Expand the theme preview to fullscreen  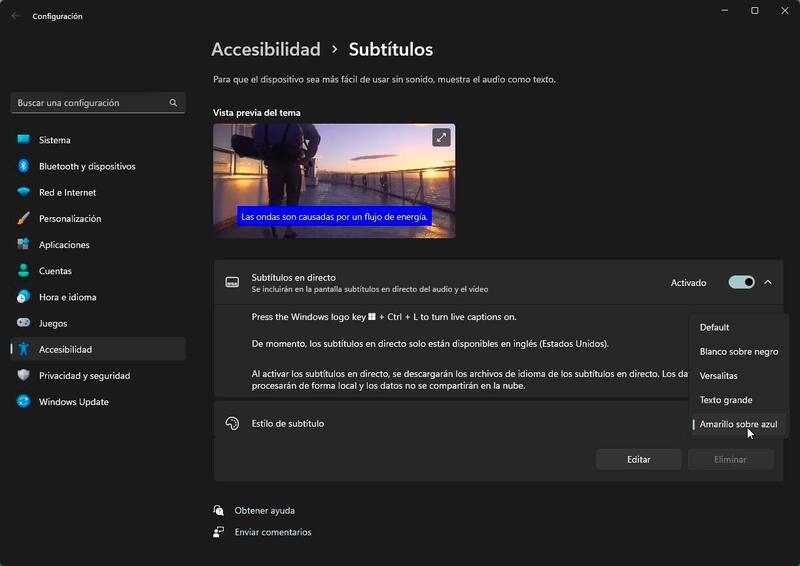pyautogui.click(x=441, y=137)
